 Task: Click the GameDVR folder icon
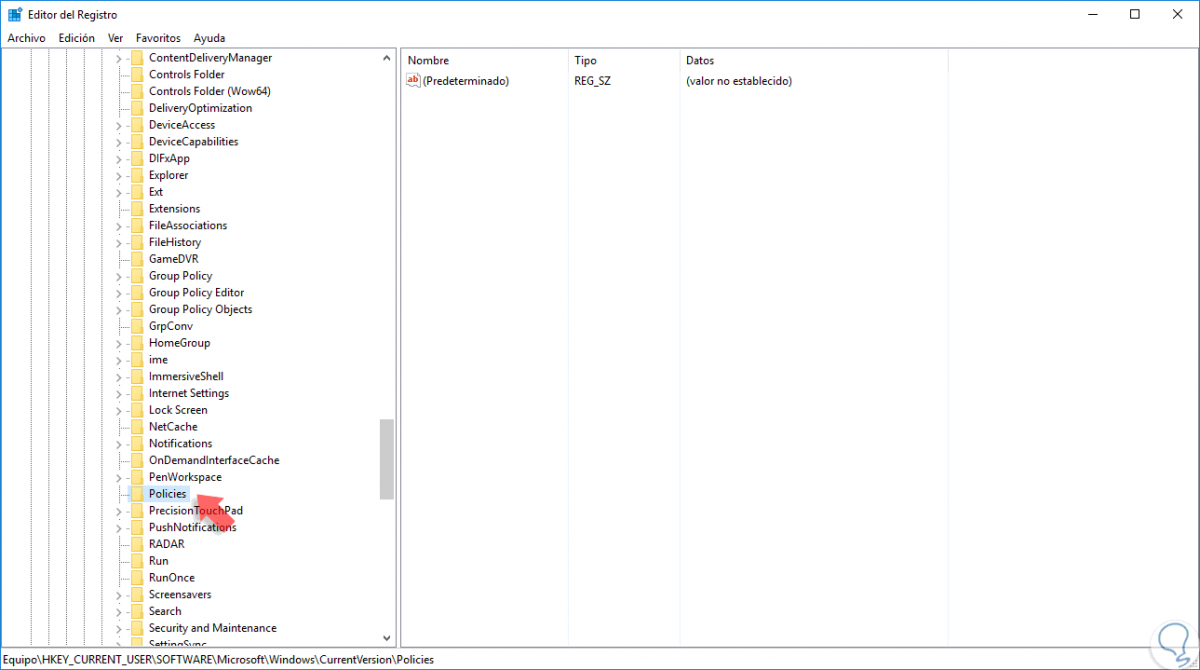point(137,259)
